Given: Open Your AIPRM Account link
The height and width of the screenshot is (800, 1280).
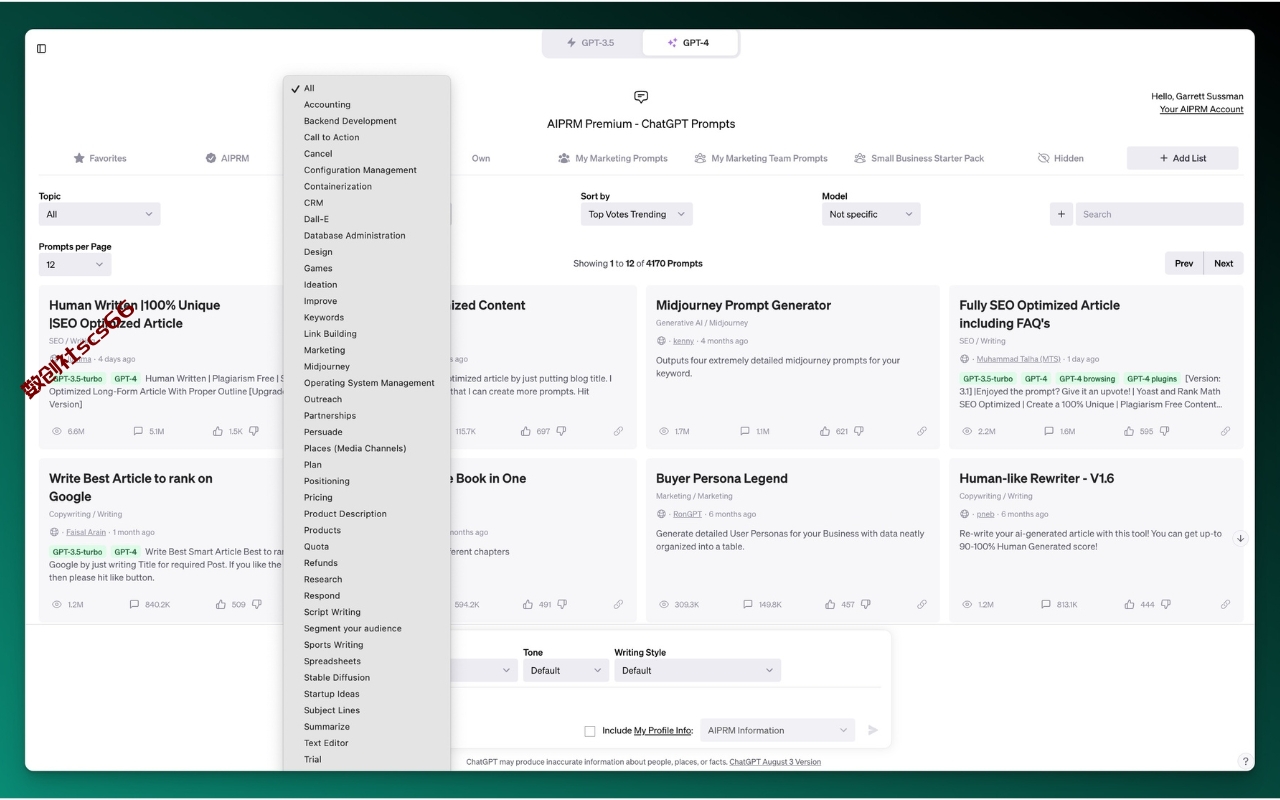Looking at the screenshot, I should [x=1201, y=109].
